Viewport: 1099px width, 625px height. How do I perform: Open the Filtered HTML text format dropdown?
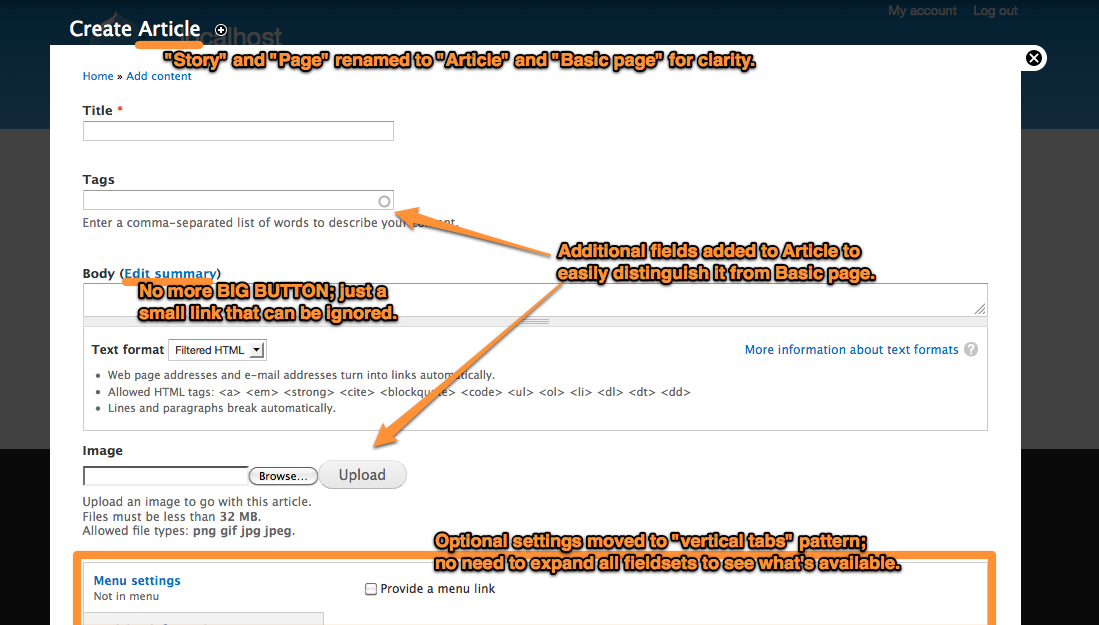tap(217, 349)
